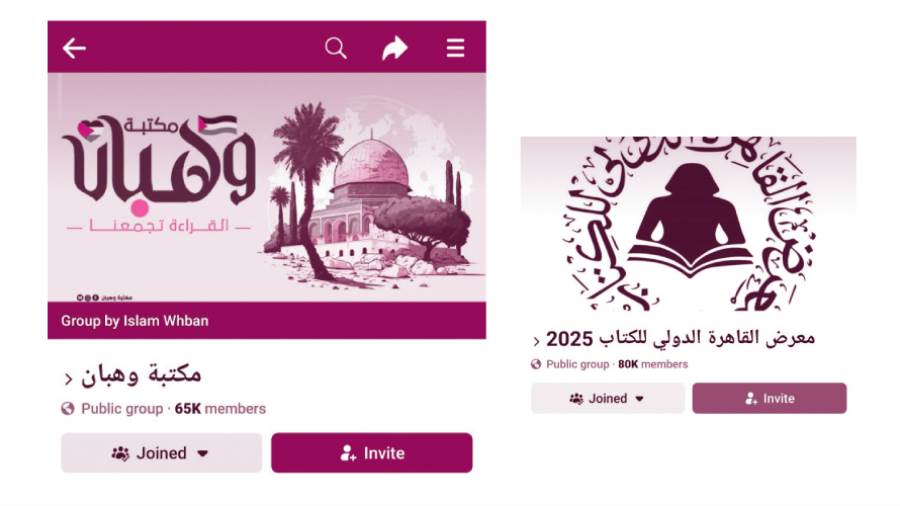Tap the back arrow icon
900x506 pixels.
(x=74, y=48)
